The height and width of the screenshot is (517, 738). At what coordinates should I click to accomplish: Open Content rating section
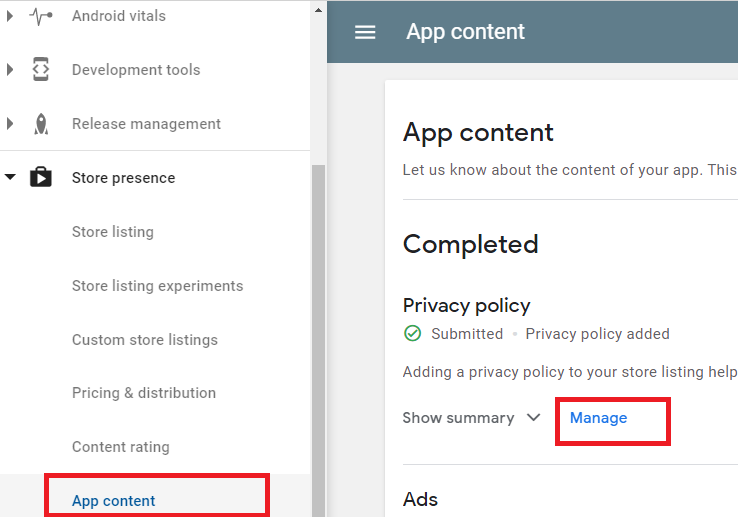[120, 447]
